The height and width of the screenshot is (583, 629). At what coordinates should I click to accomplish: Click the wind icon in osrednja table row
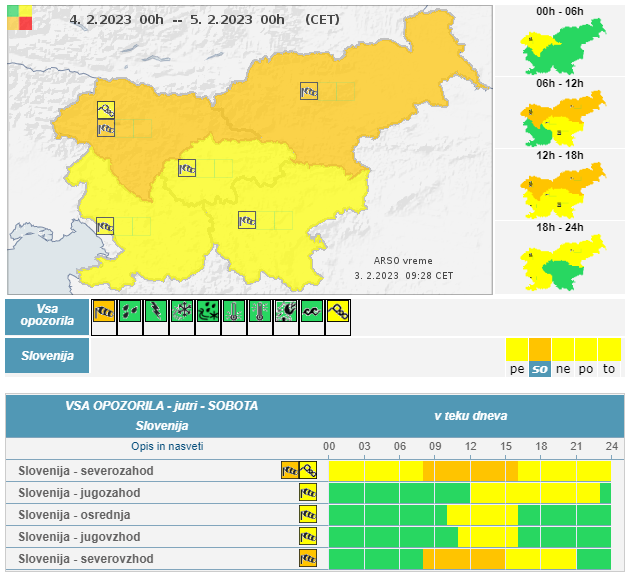(x=308, y=514)
